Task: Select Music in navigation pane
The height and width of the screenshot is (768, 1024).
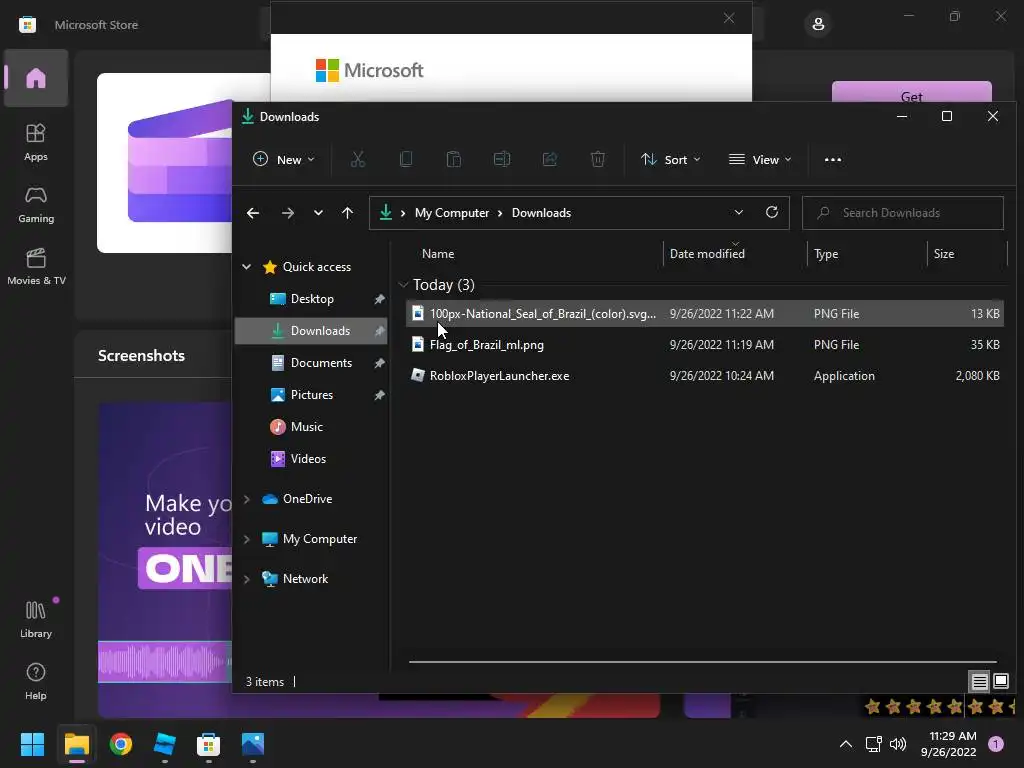Action: click(x=312, y=426)
